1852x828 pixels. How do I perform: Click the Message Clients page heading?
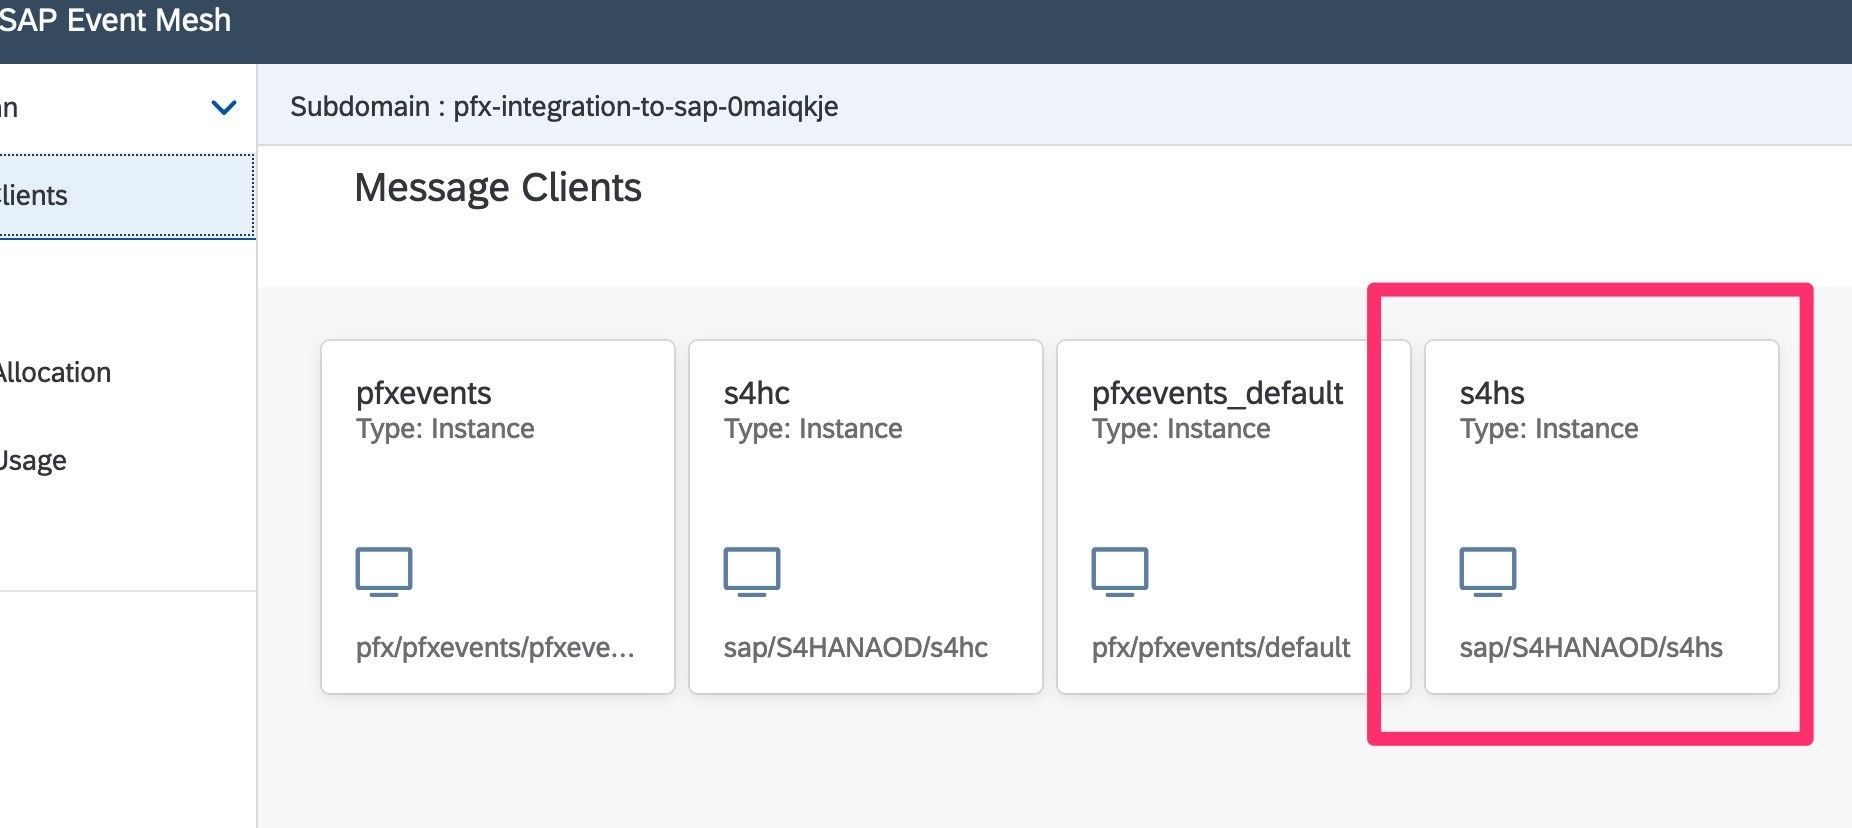pos(498,188)
